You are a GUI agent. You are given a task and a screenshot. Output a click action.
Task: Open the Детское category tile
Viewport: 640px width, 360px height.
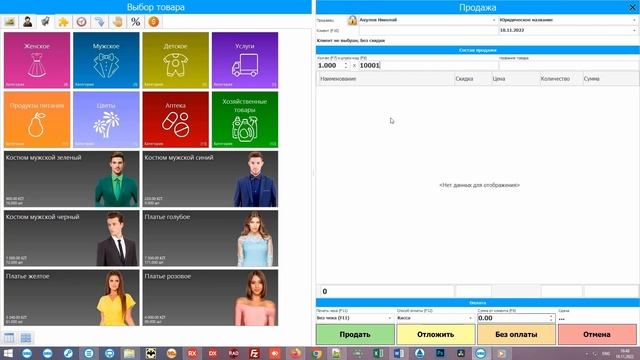(176, 60)
